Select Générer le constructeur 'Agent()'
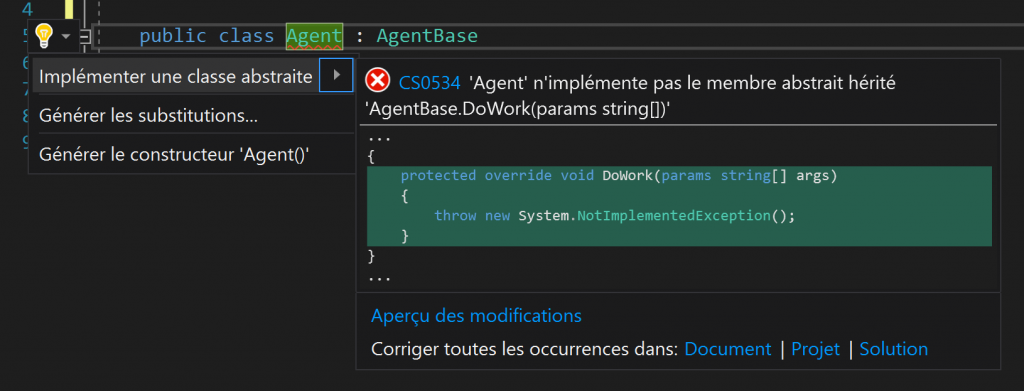Screen dimensions: 1024x391 [x=174, y=155]
